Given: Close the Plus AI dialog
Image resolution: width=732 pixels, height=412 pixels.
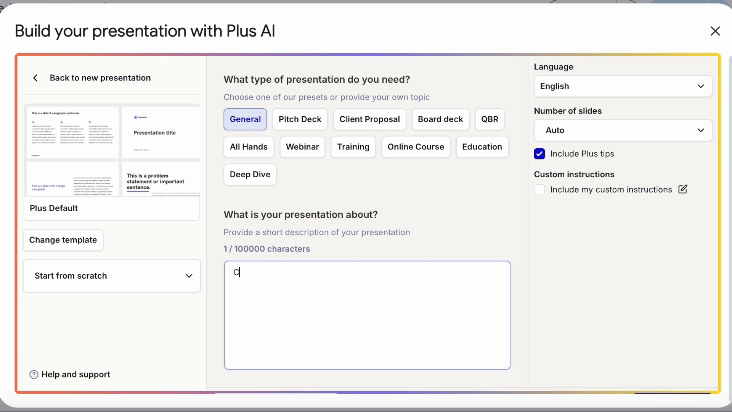Looking at the screenshot, I should click(x=715, y=31).
